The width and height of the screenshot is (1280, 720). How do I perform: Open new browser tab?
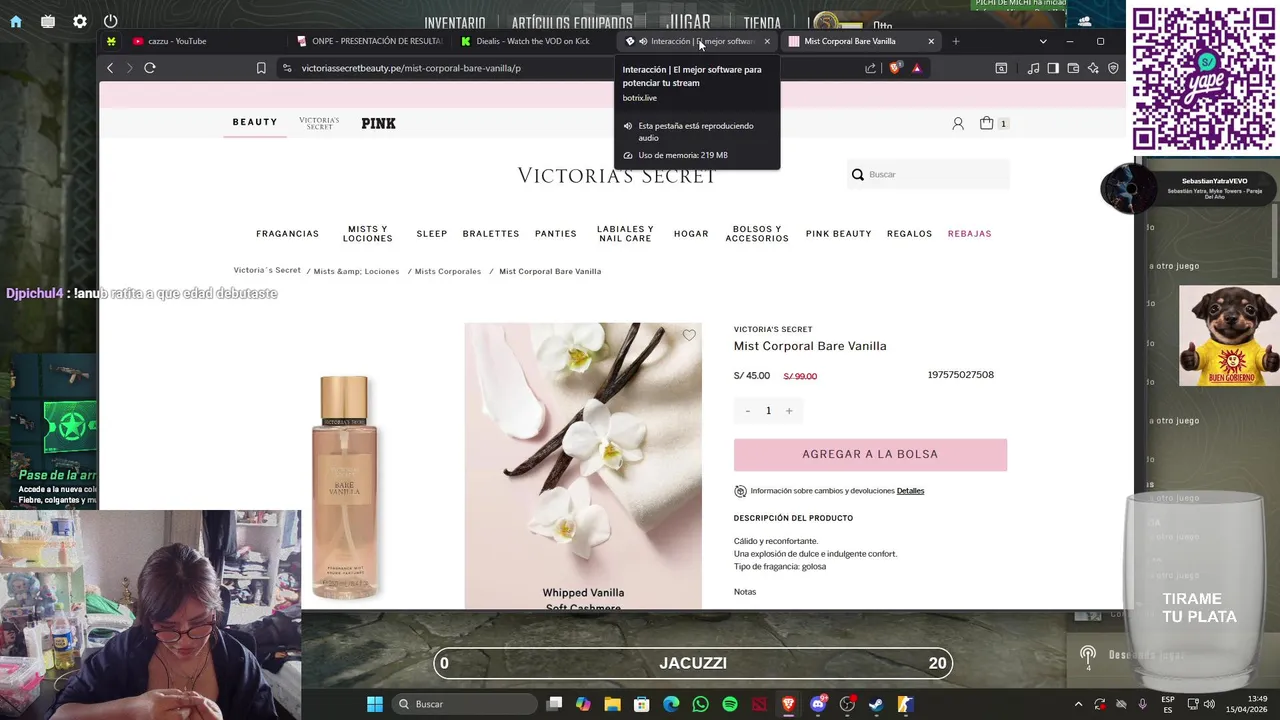click(956, 41)
